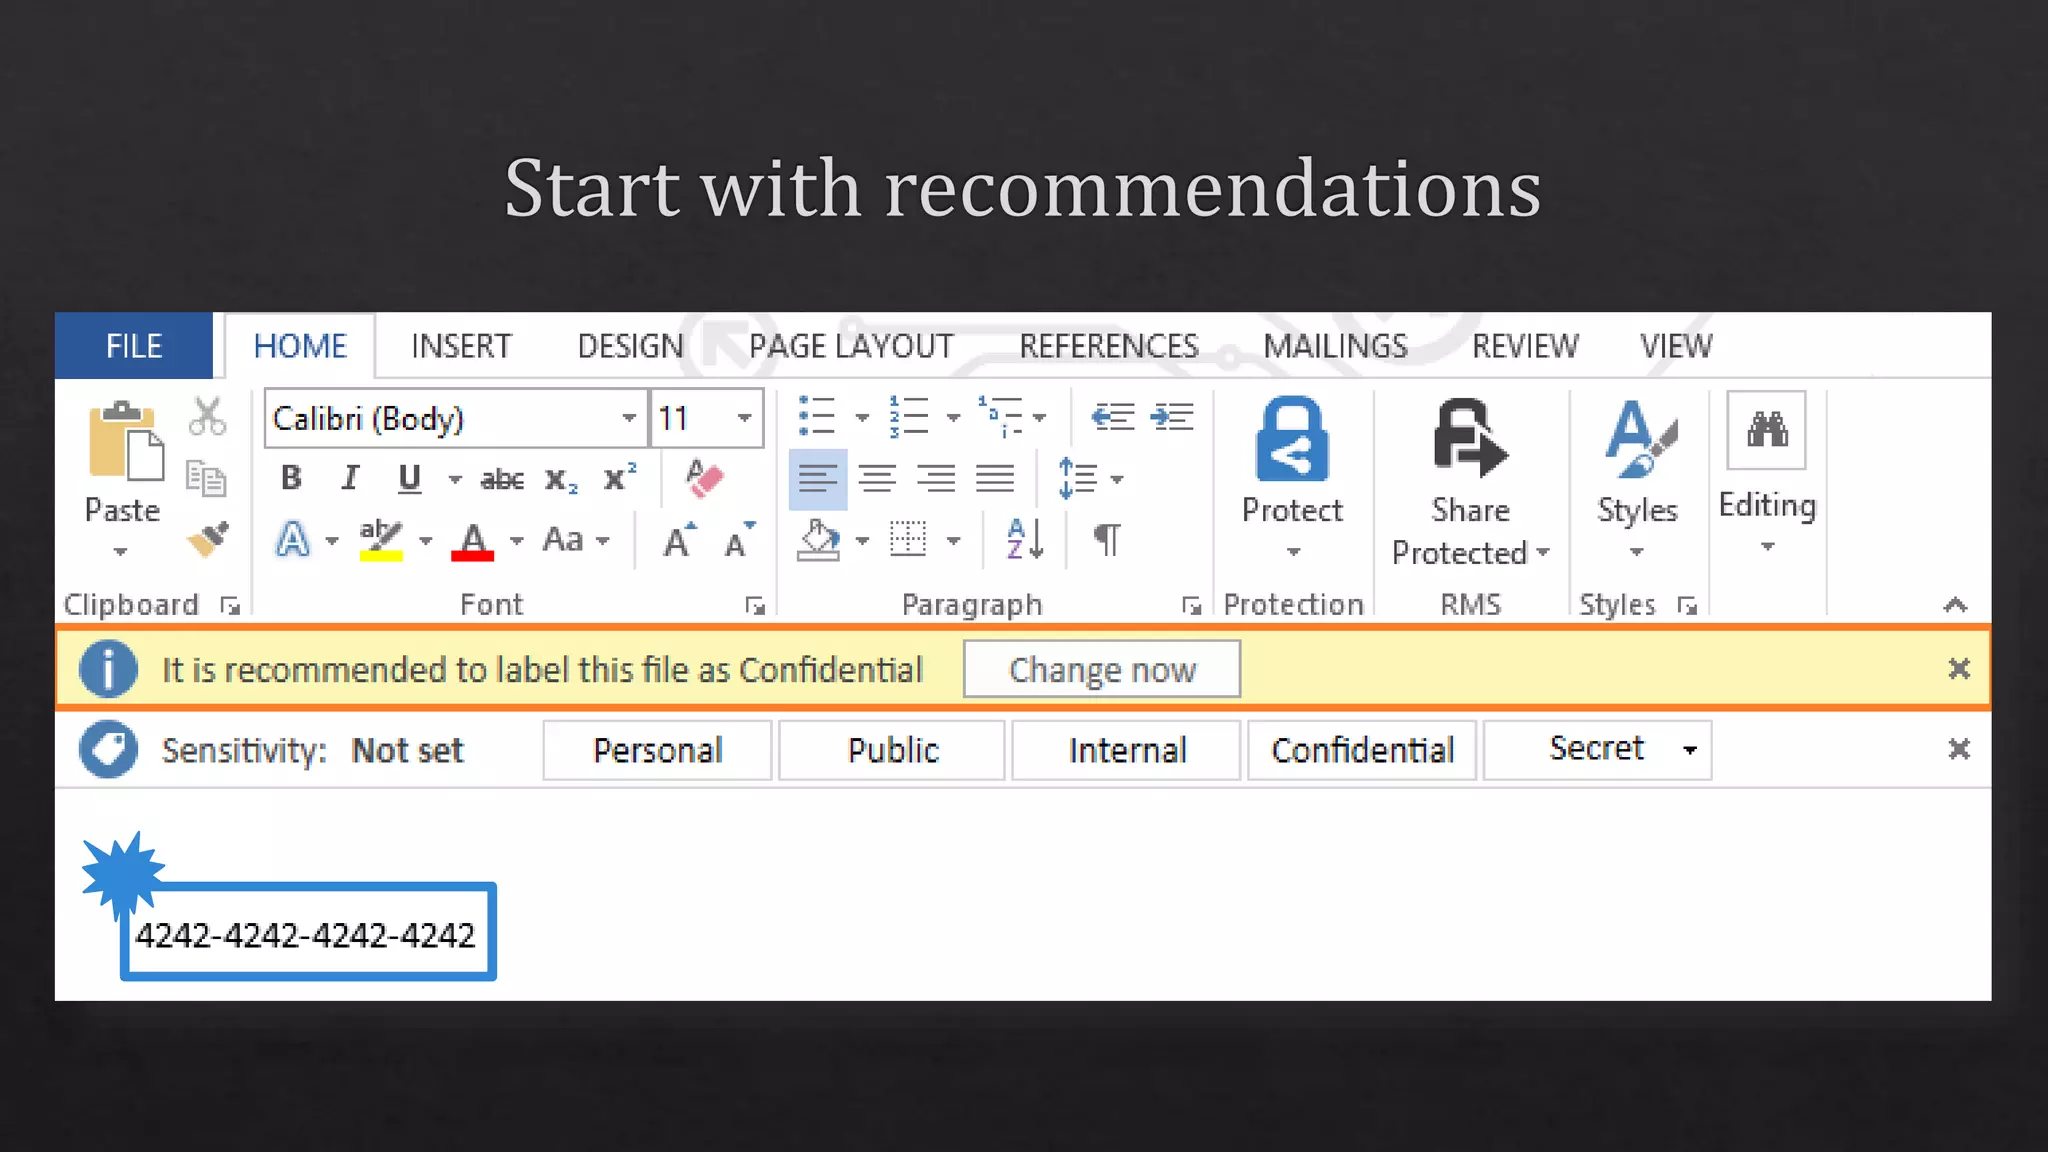Open the Calibri (Body) font dropdown
2048x1152 pixels.
pos(629,418)
